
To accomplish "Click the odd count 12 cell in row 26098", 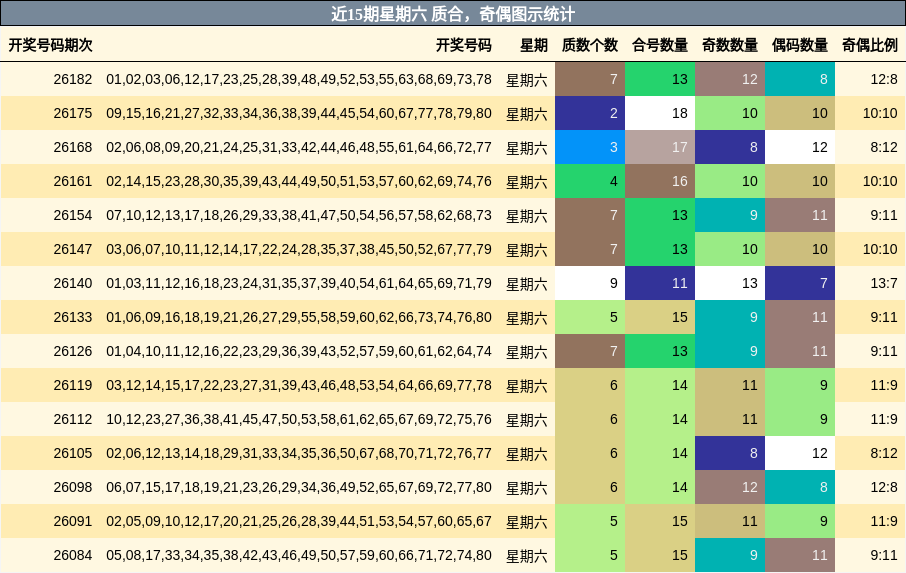I will (x=730, y=488).
